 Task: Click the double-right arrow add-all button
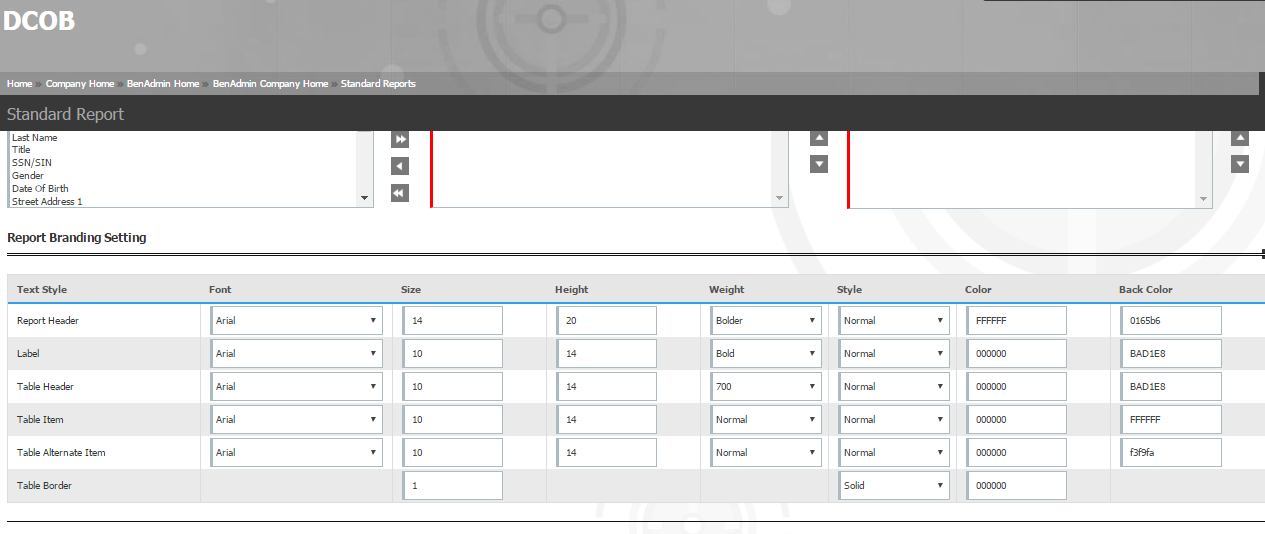tap(400, 139)
